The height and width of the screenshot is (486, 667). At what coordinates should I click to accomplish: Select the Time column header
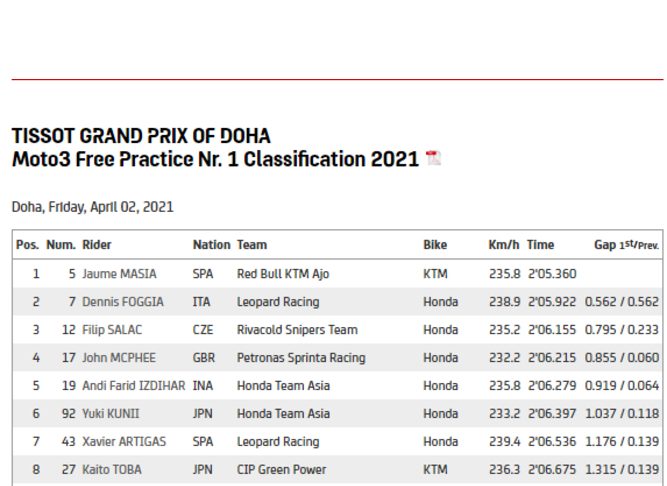(540, 245)
